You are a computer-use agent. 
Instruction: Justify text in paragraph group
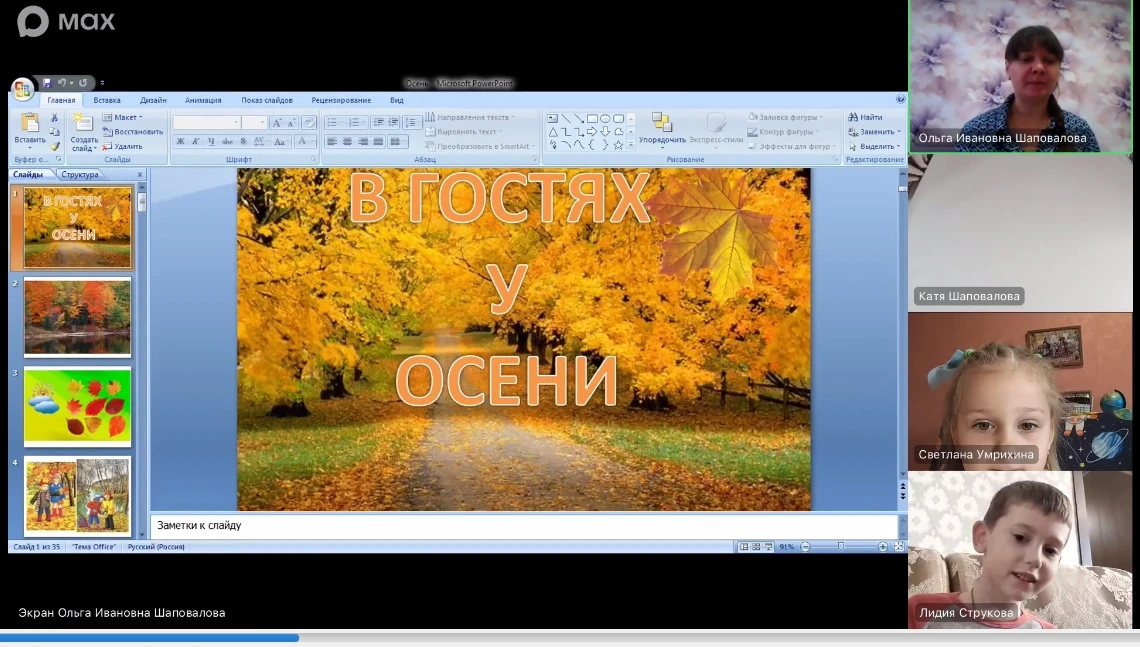point(378,142)
